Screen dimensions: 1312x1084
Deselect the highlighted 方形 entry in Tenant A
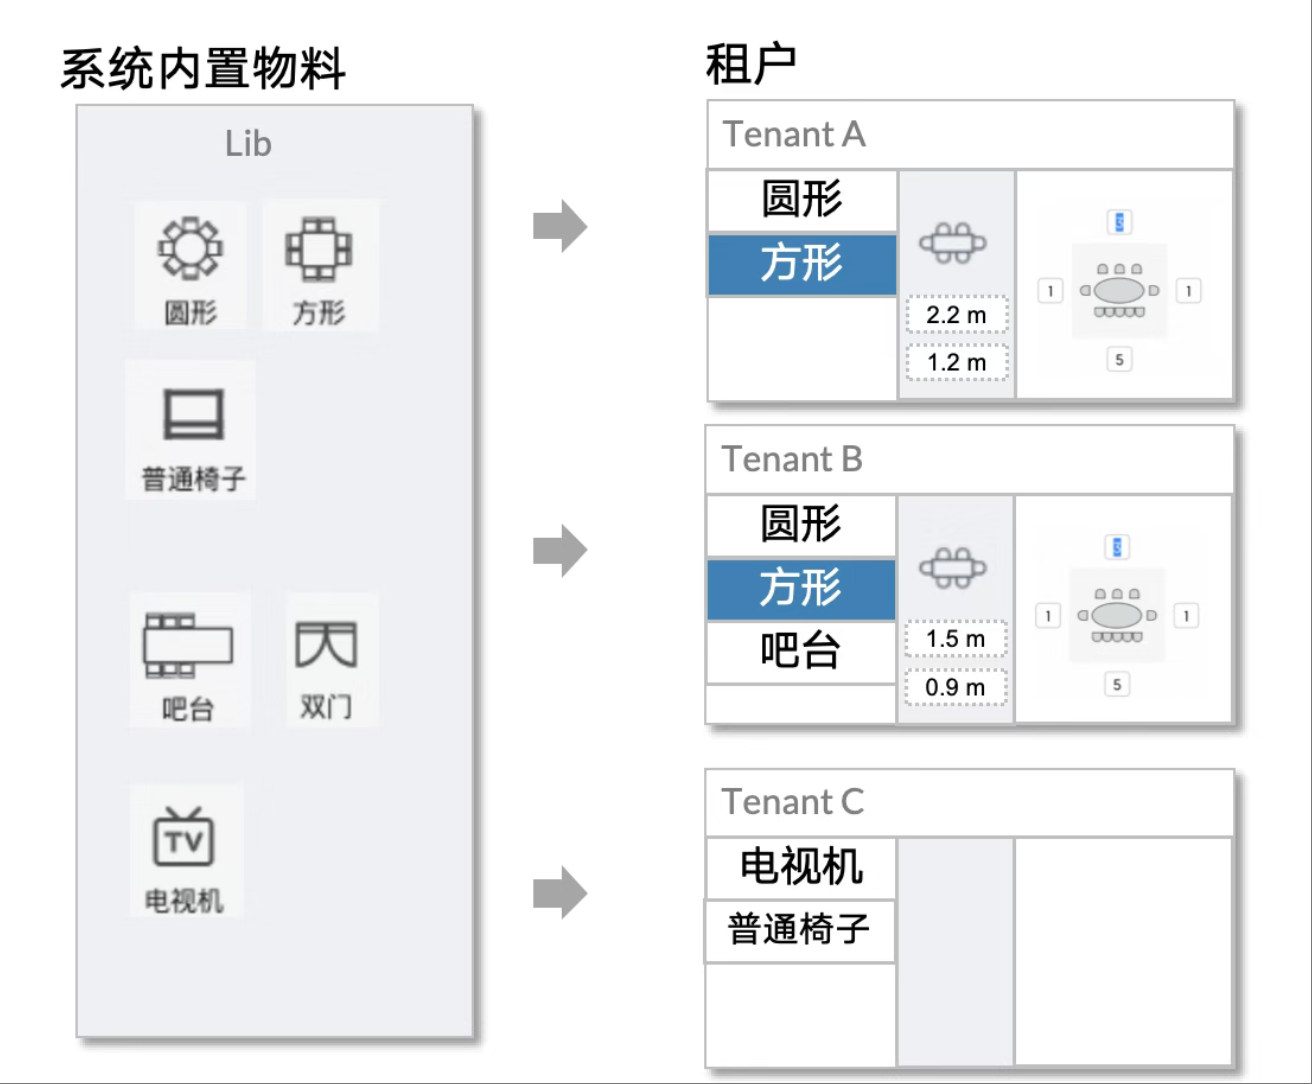pyautogui.click(x=801, y=264)
